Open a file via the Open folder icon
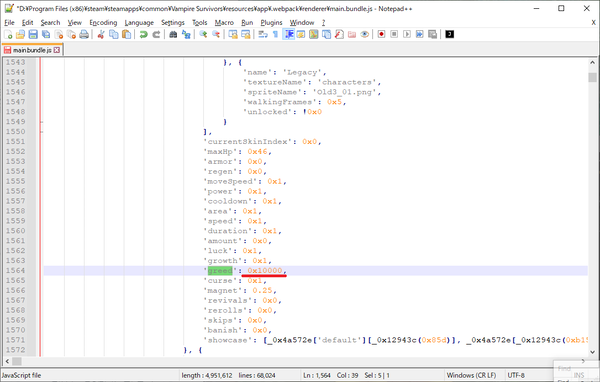Viewport: 600px width, 382px height. pyautogui.click(x=20, y=35)
